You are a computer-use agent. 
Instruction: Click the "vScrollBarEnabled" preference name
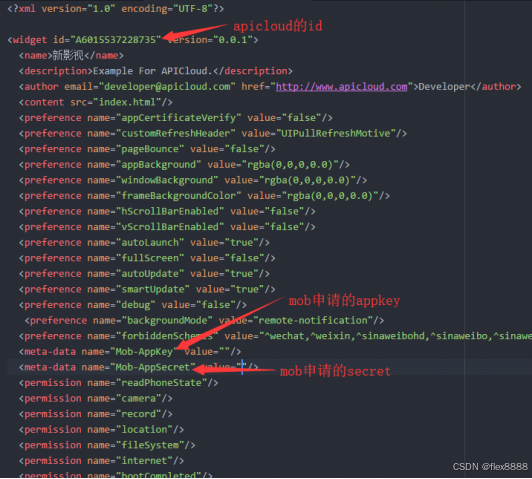(x=170, y=227)
